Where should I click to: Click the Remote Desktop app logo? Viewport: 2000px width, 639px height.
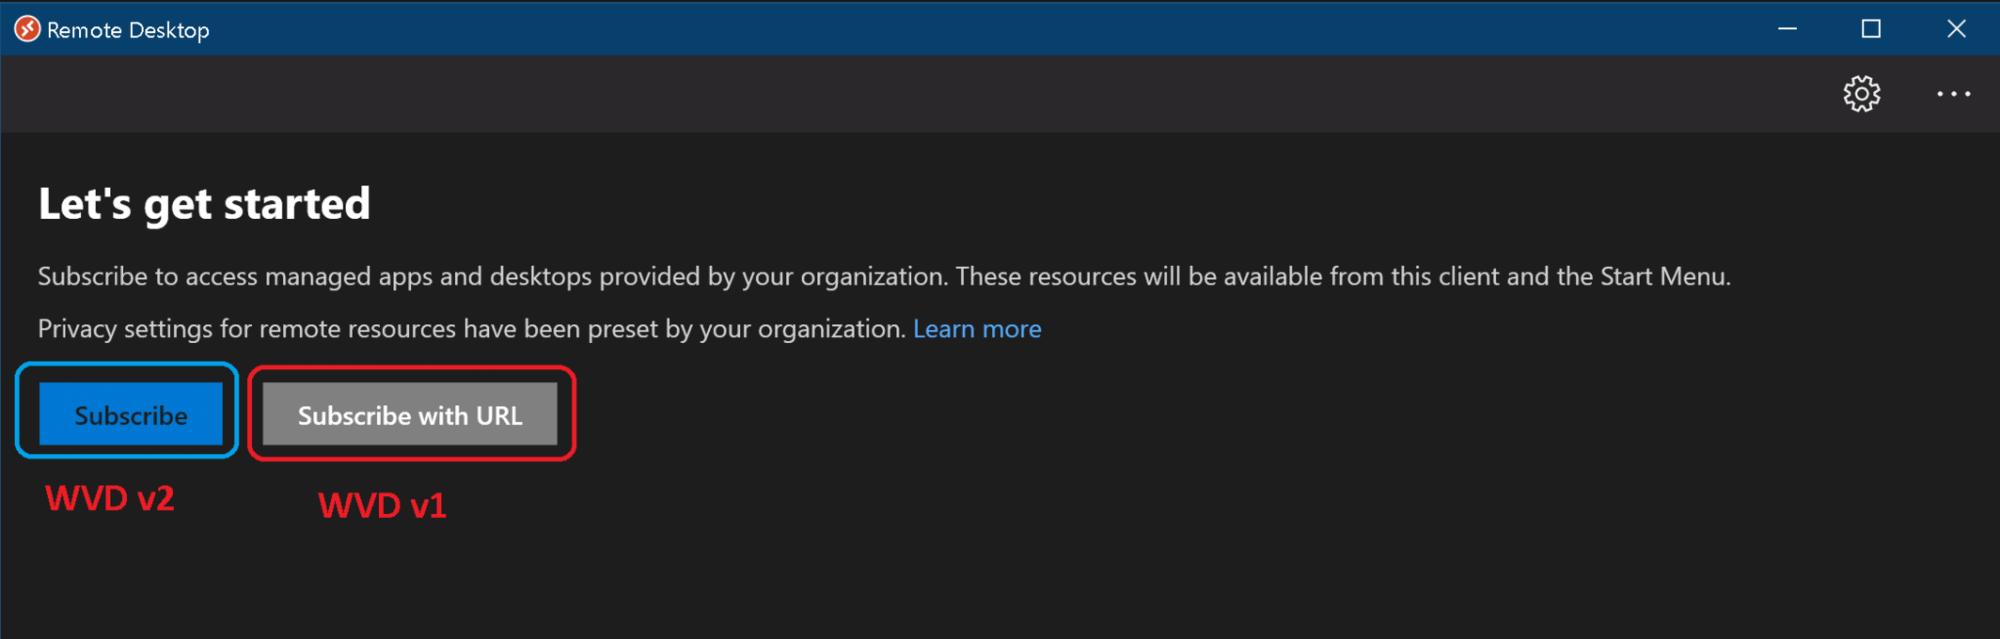click(x=27, y=29)
